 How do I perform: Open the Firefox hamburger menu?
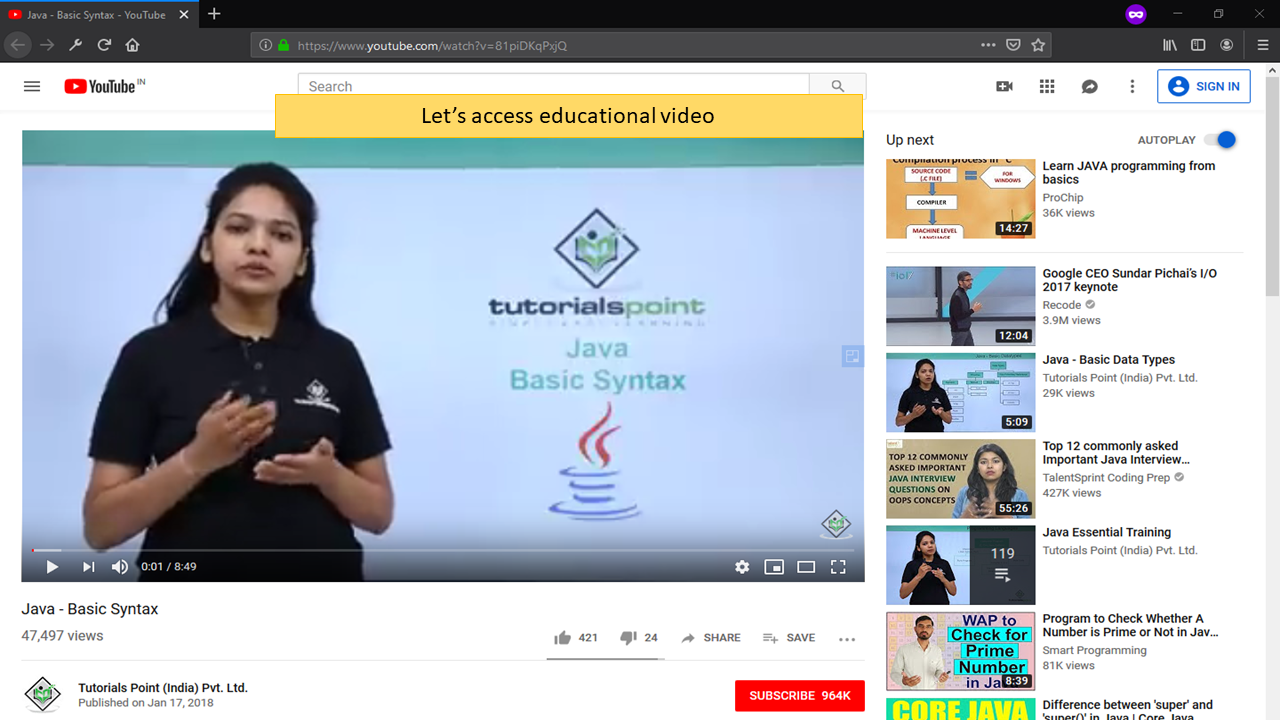tap(1263, 45)
